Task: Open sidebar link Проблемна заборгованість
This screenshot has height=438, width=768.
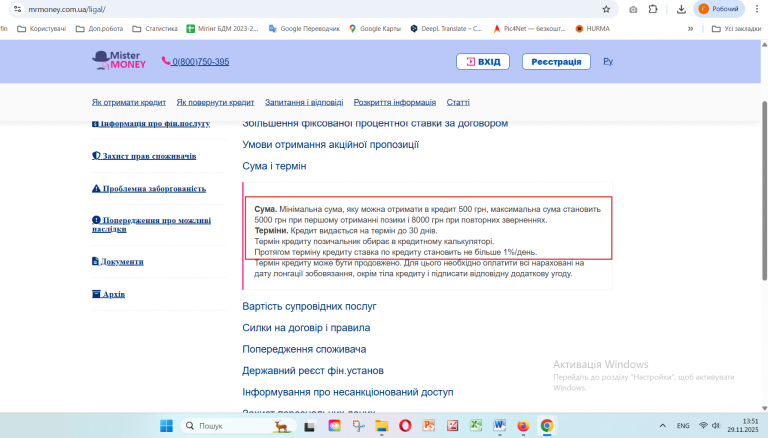Action: 149,189
